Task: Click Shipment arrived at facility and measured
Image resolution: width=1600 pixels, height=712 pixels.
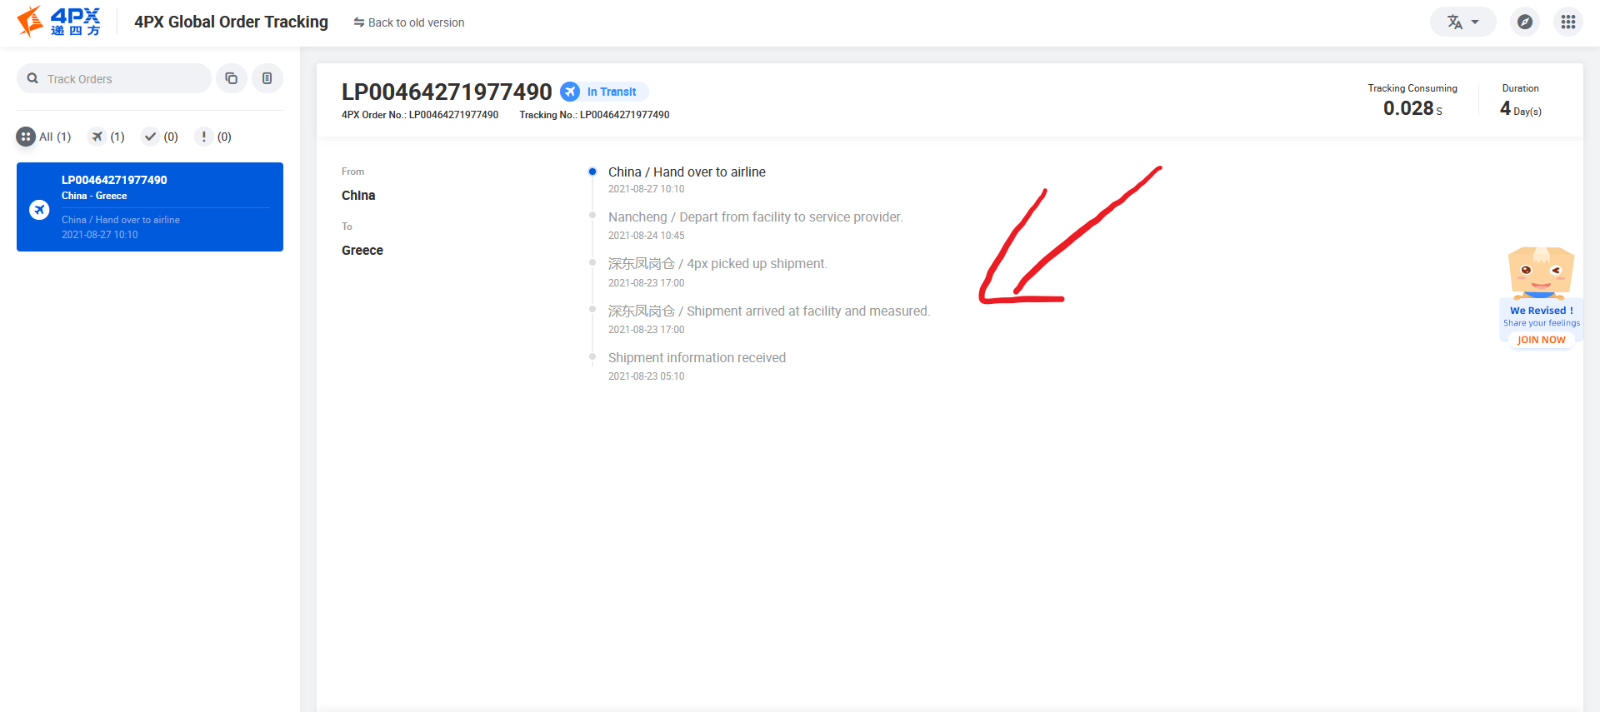Action: coord(769,311)
